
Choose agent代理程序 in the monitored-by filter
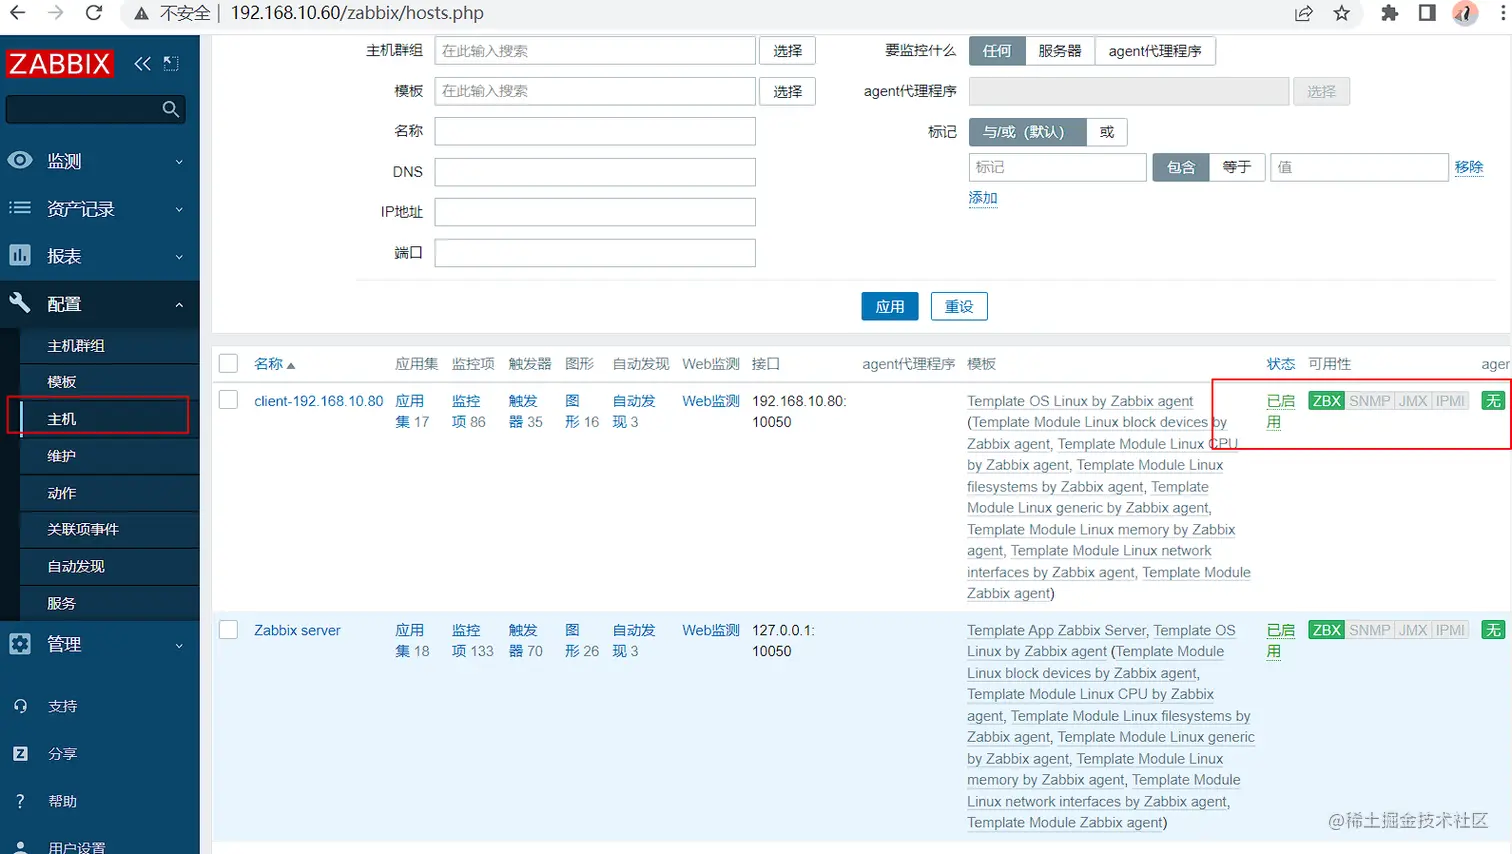pos(1155,51)
